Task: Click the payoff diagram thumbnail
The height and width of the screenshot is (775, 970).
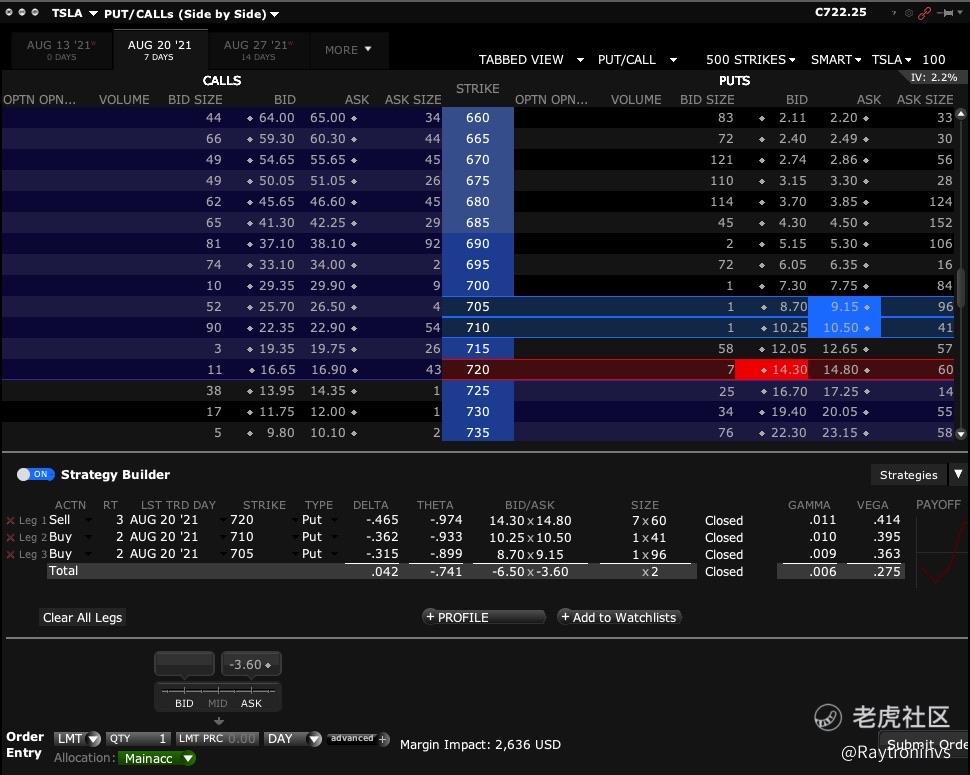Action: 941,550
